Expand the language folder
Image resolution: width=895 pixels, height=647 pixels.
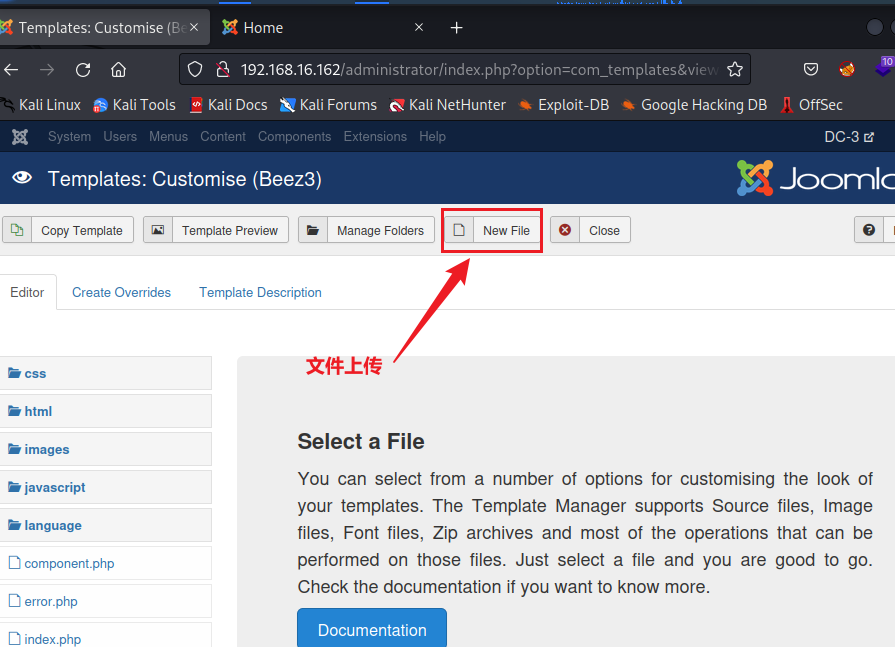[x=106, y=525]
